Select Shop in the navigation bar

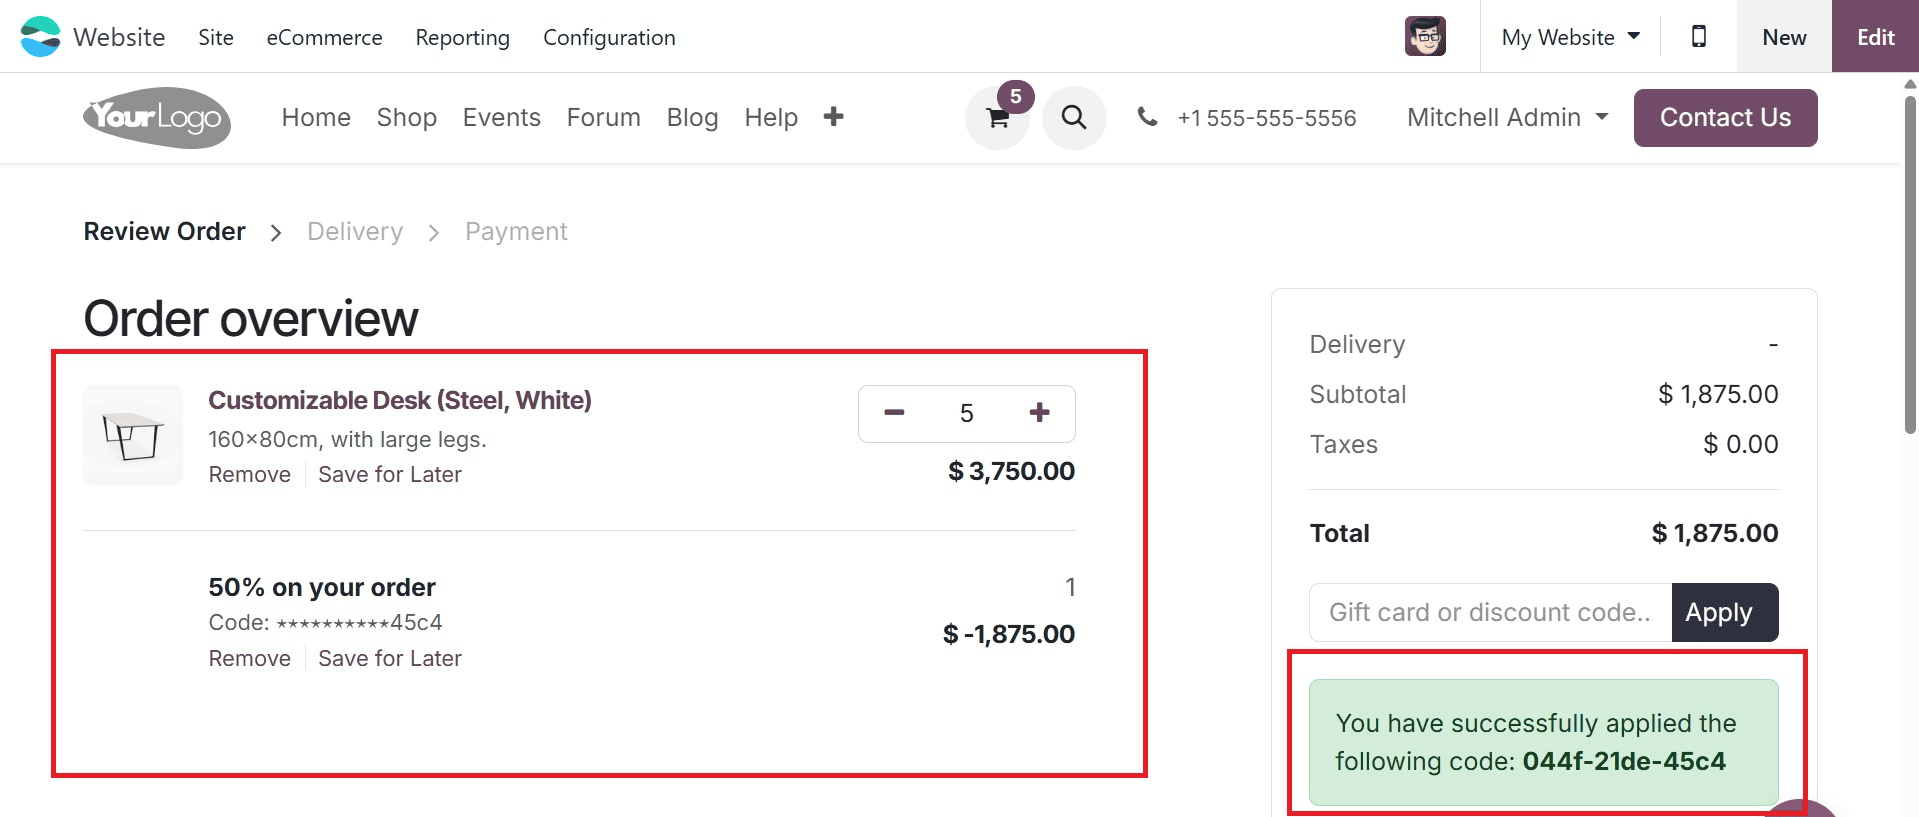pyautogui.click(x=406, y=117)
